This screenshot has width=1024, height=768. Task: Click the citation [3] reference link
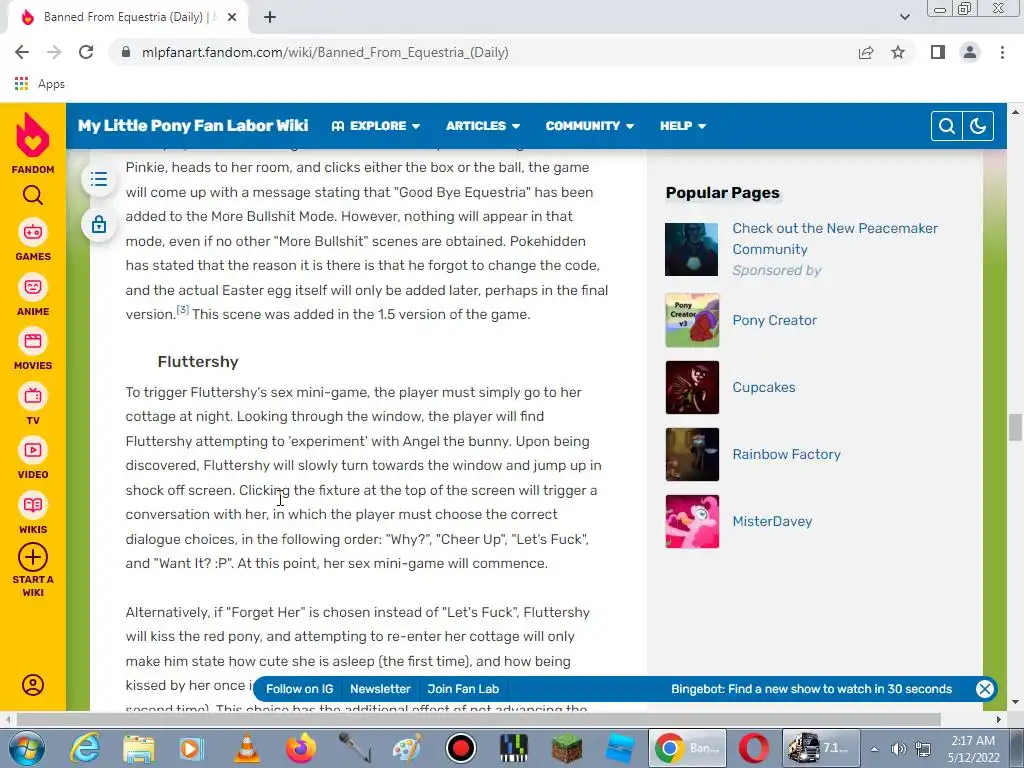[x=183, y=310]
